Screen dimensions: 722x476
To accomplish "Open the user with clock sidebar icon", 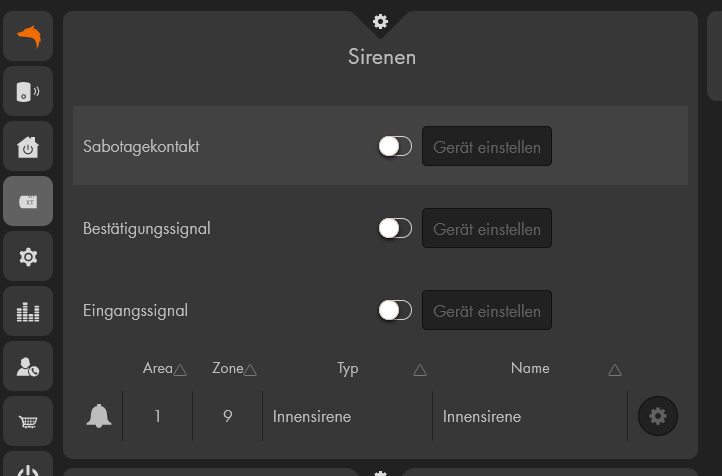I will click(x=28, y=367).
